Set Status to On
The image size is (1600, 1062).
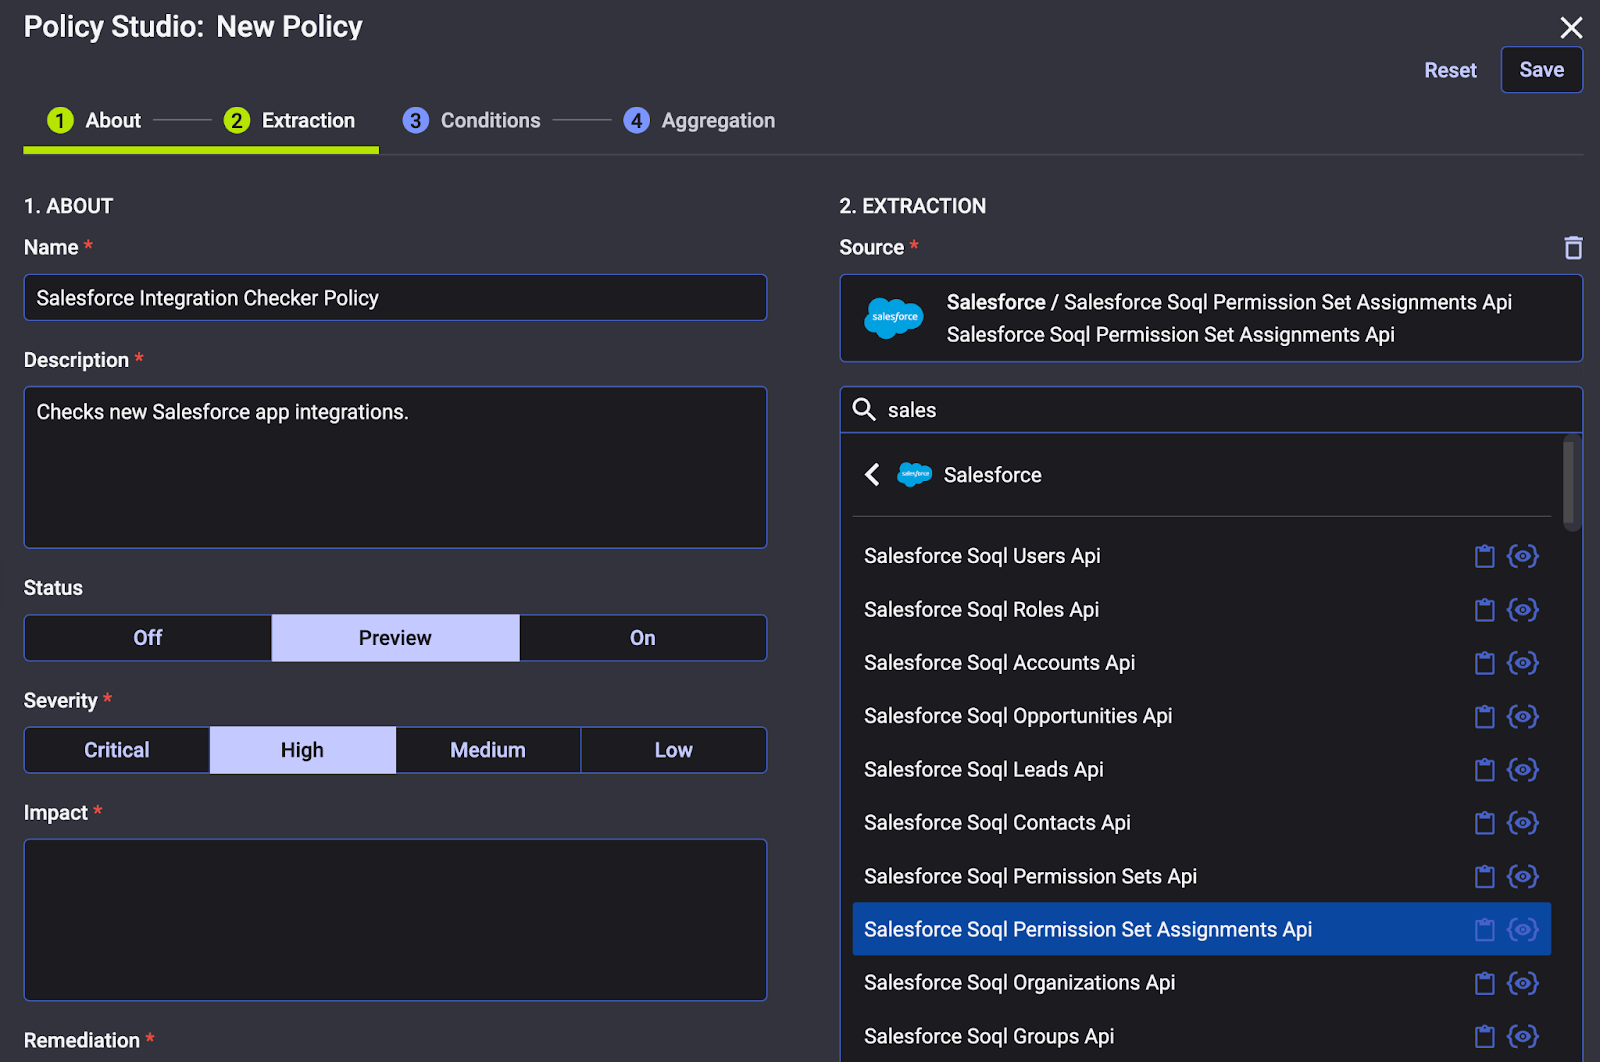tap(643, 638)
